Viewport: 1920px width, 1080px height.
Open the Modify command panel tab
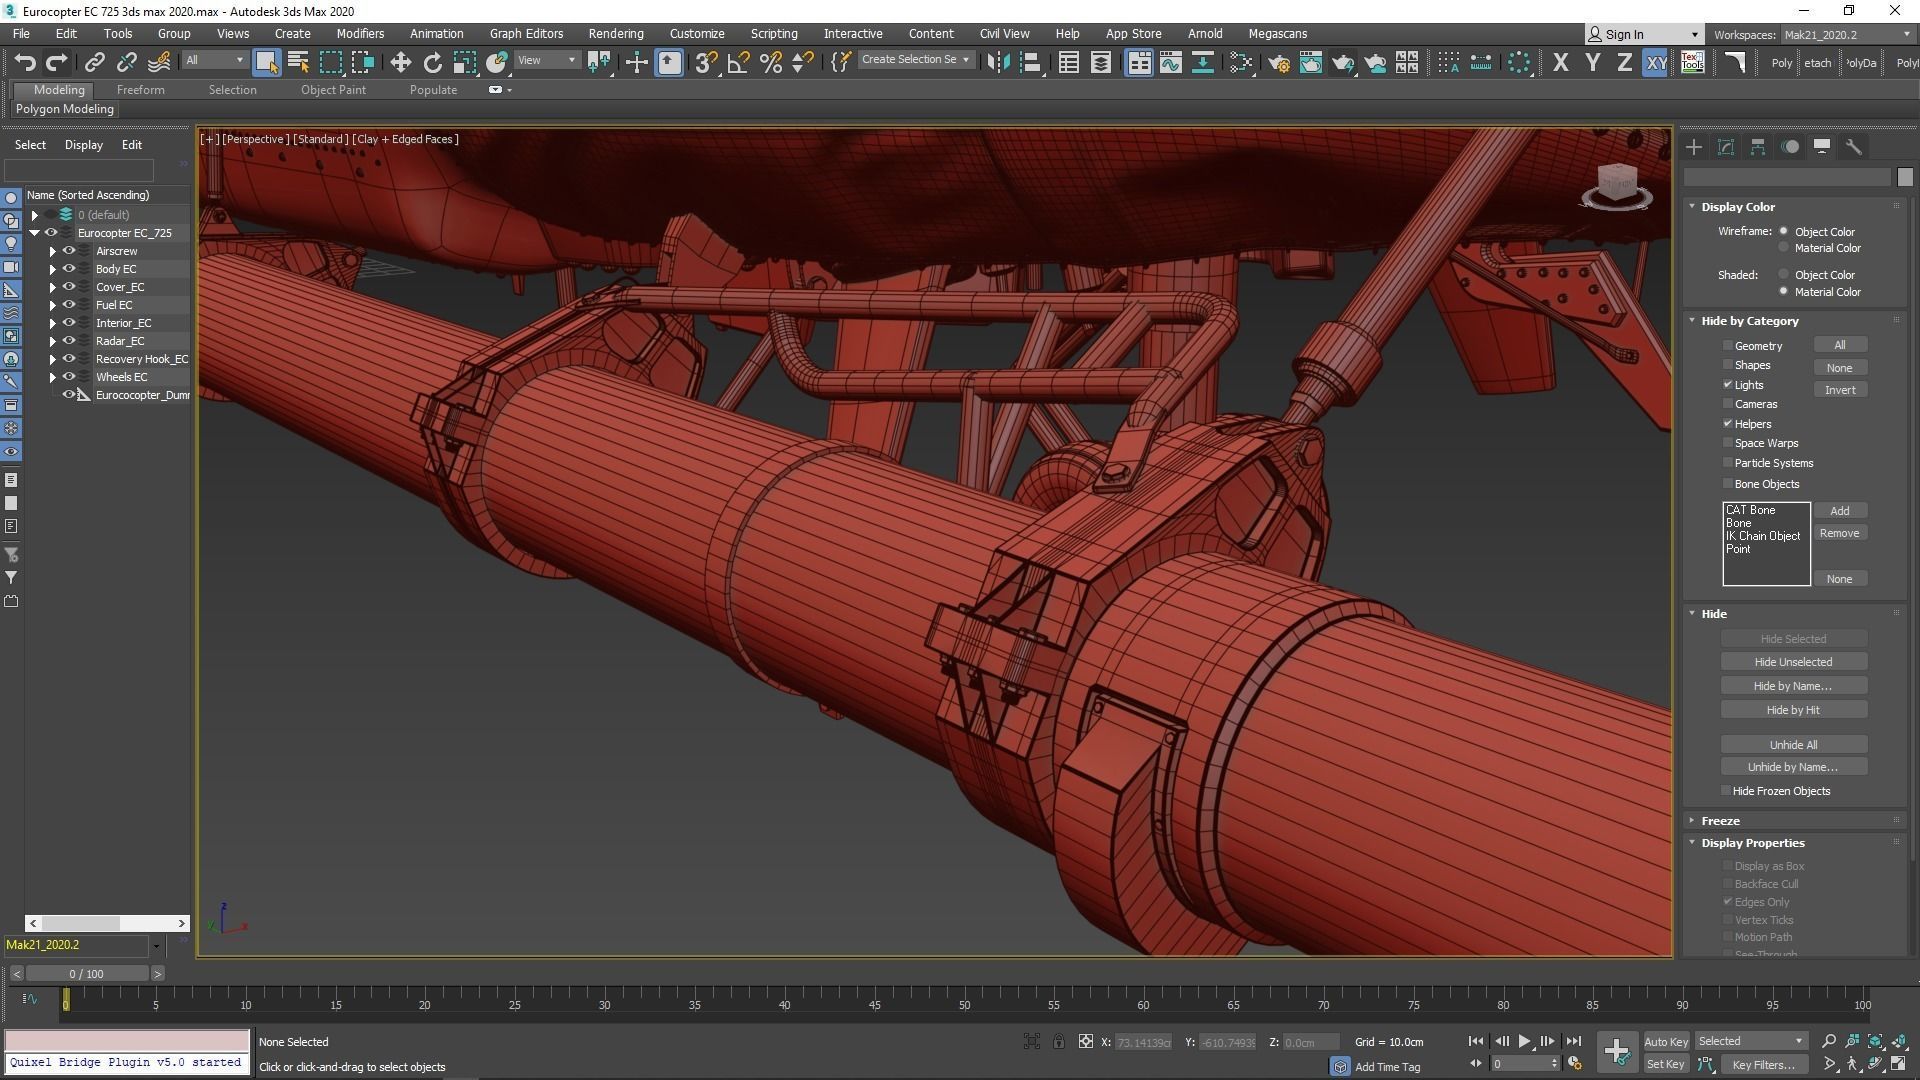1725,147
